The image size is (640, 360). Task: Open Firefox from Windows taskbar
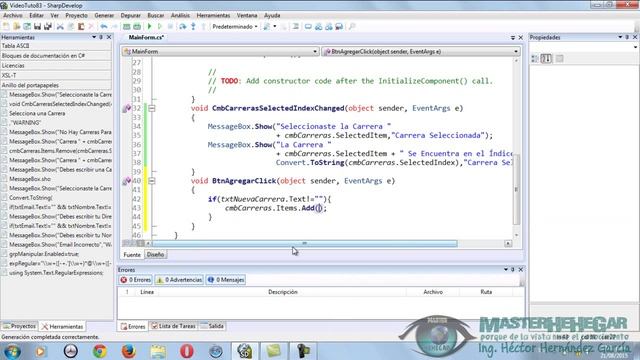pos(129,351)
